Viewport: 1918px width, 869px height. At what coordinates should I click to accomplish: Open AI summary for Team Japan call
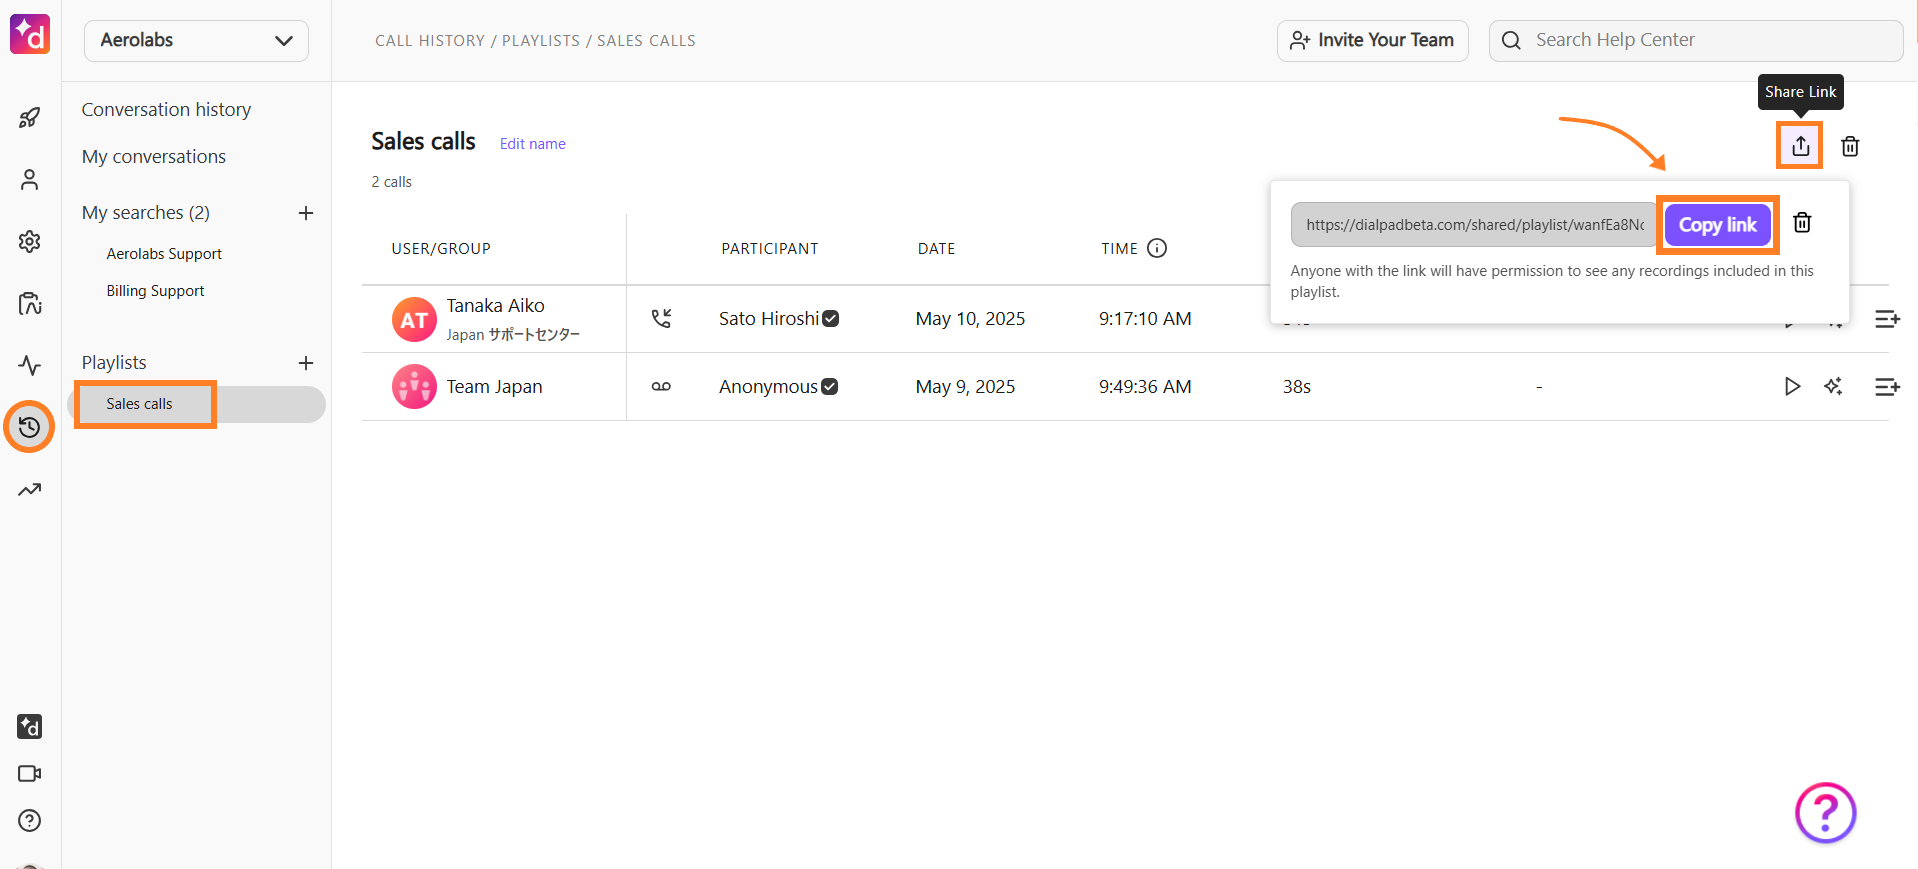[1833, 386]
